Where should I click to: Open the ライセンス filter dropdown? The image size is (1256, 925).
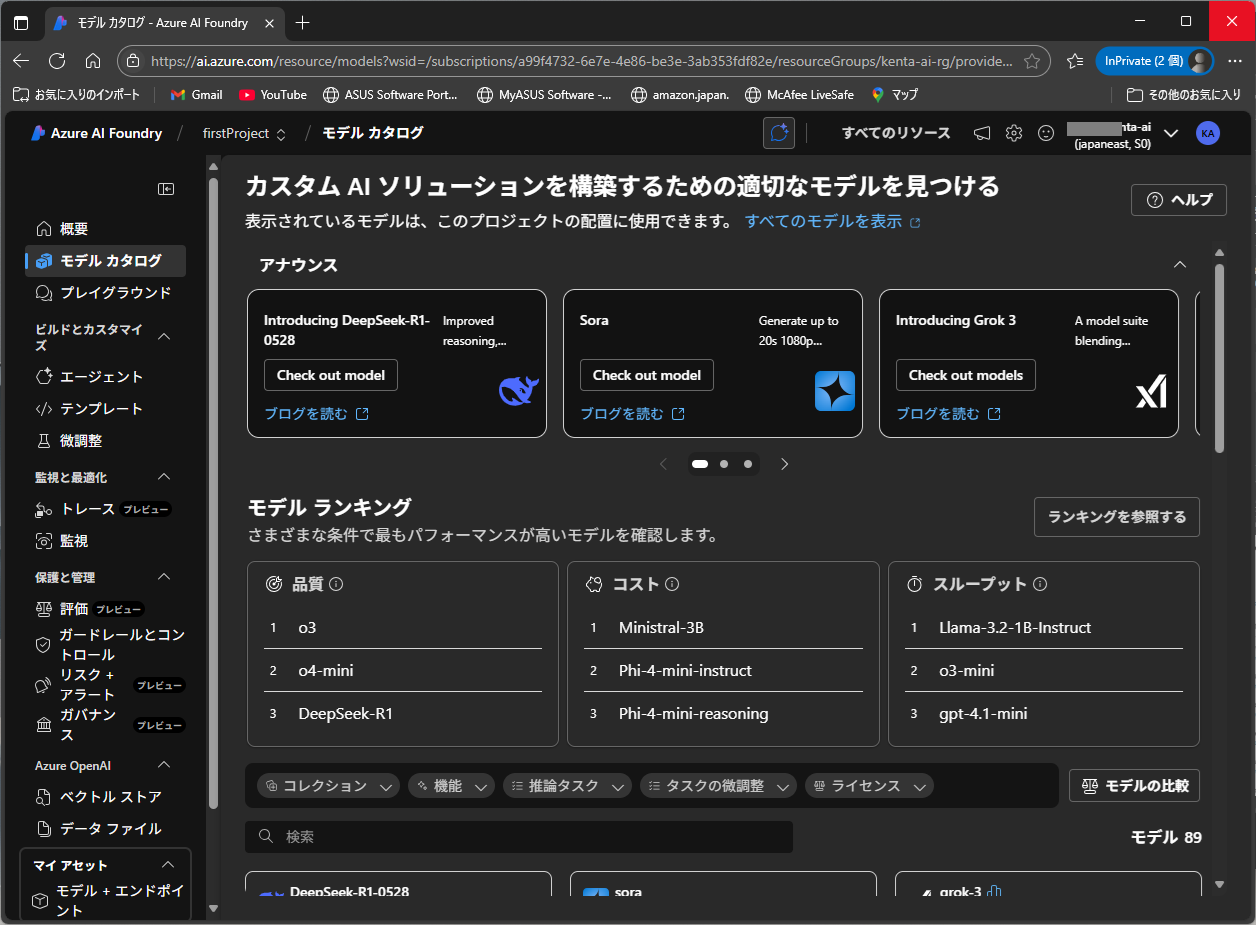pos(869,786)
